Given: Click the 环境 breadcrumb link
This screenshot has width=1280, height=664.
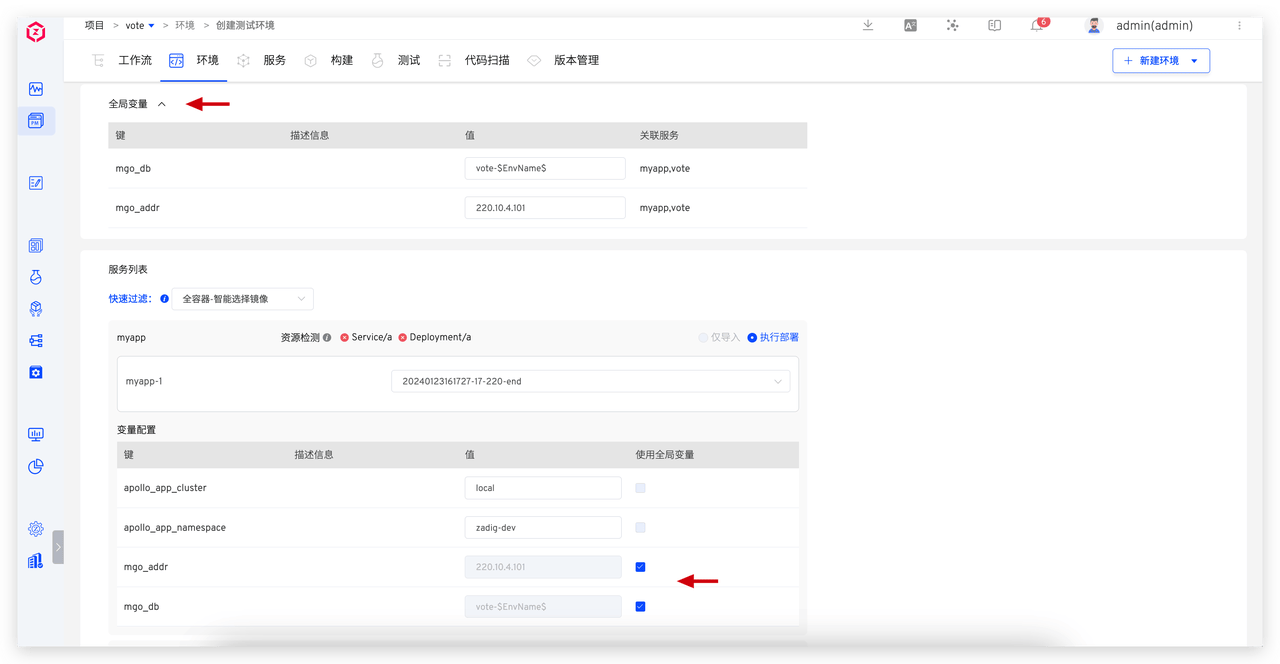Looking at the screenshot, I should [186, 25].
